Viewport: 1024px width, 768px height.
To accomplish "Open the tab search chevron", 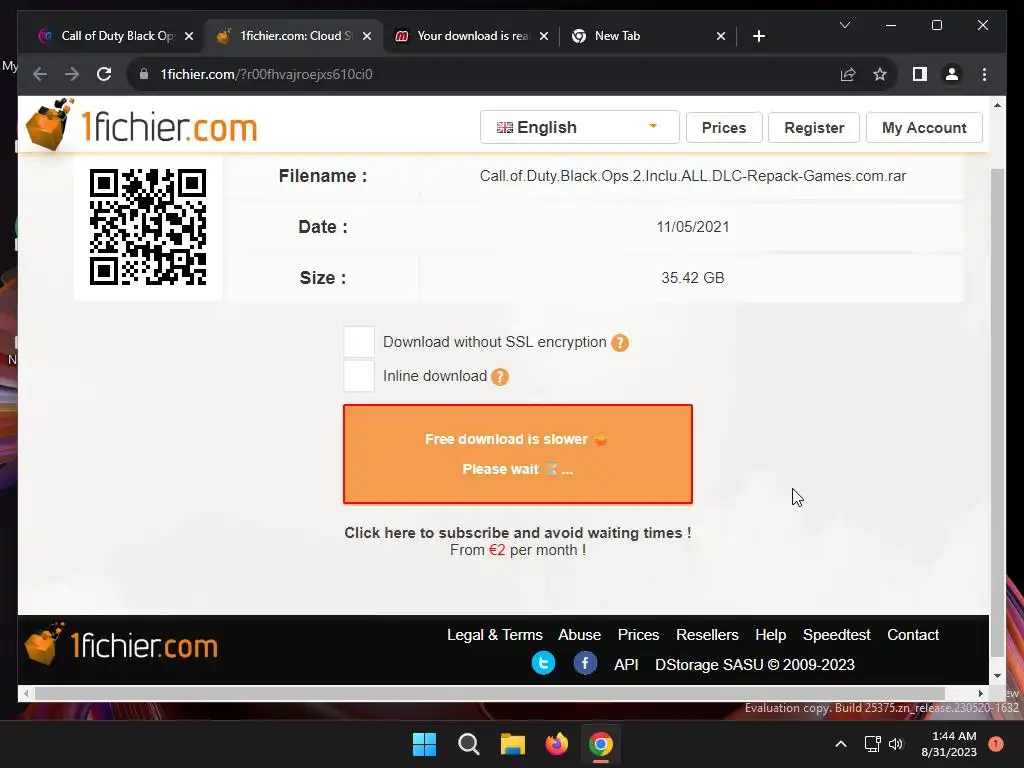I will pyautogui.click(x=844, y=25).
